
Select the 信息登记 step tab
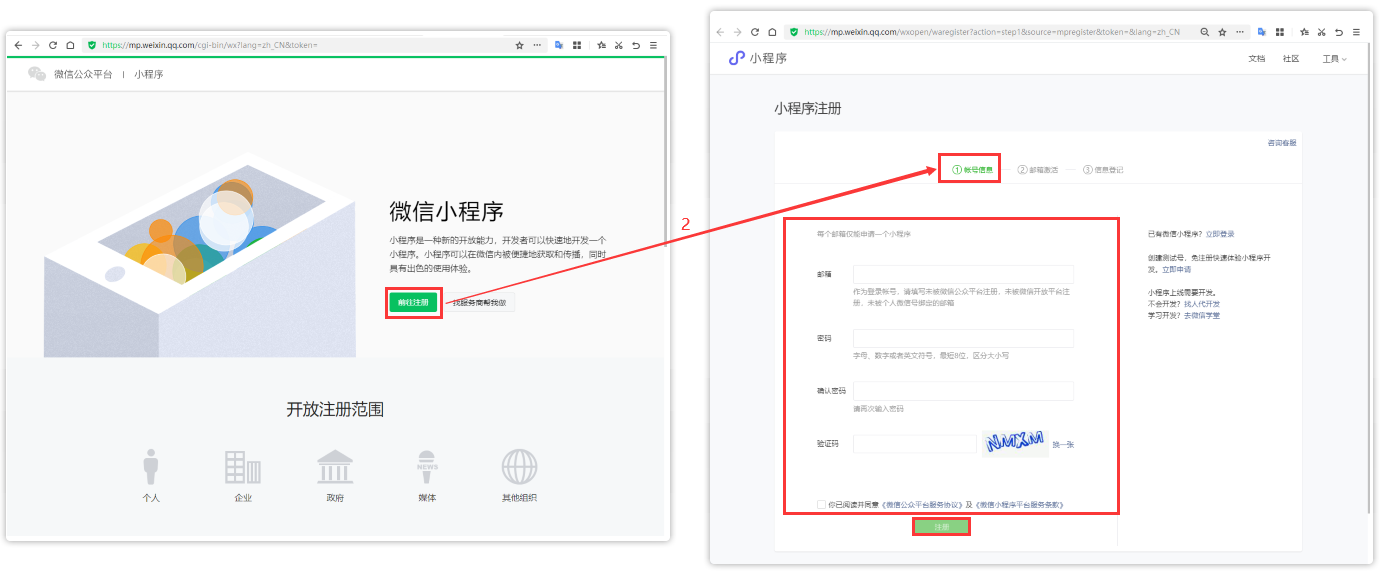pyautogui.click(x=1103, y=170)
